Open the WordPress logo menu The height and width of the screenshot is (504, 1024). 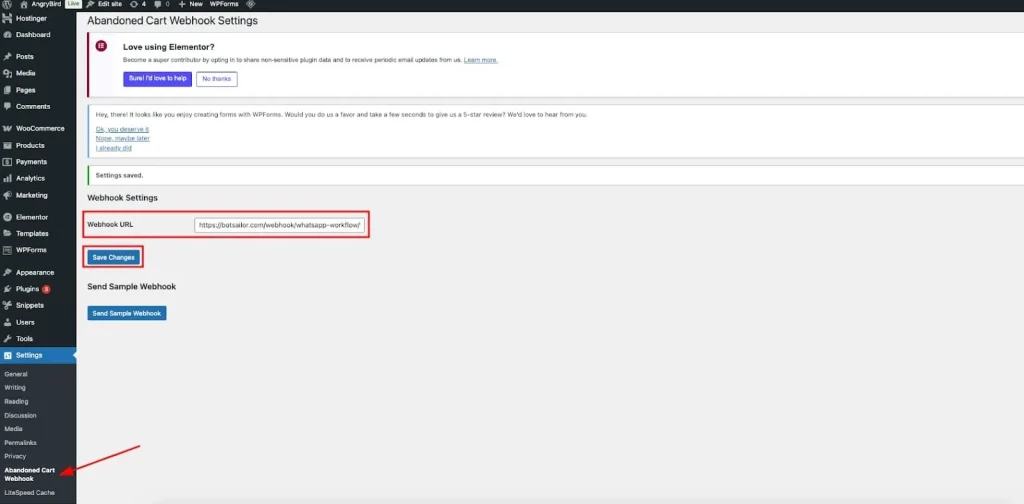coord(7,4)
